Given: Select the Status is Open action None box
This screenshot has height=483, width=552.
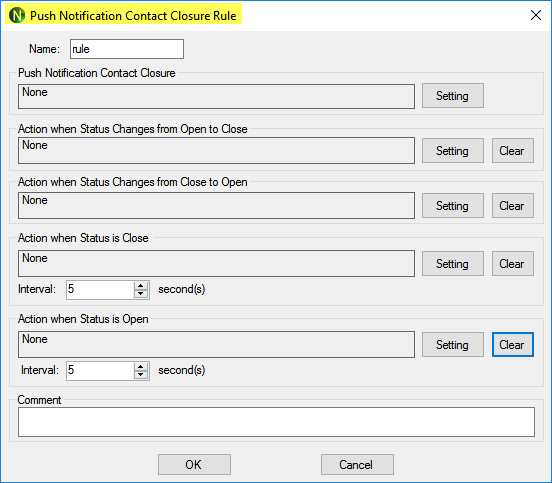Looking at the screenshot, I should 217,344.
